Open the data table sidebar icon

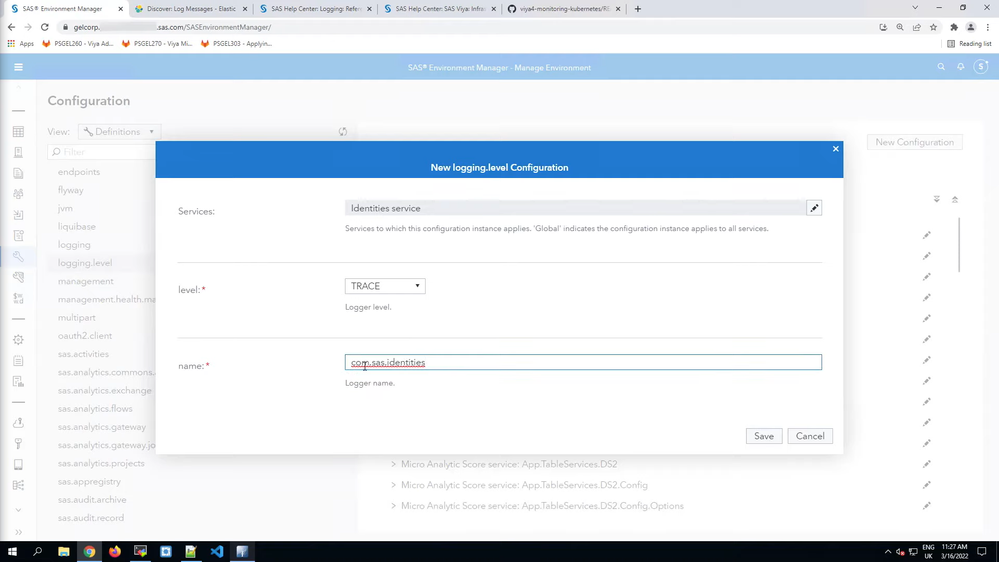[18, 132]
